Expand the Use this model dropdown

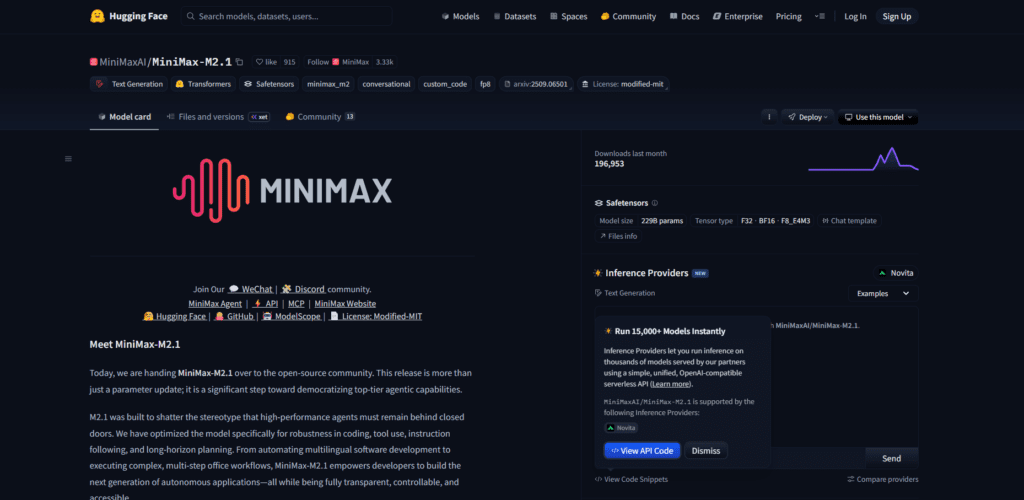pyautogui.click(x=878, y=117)
